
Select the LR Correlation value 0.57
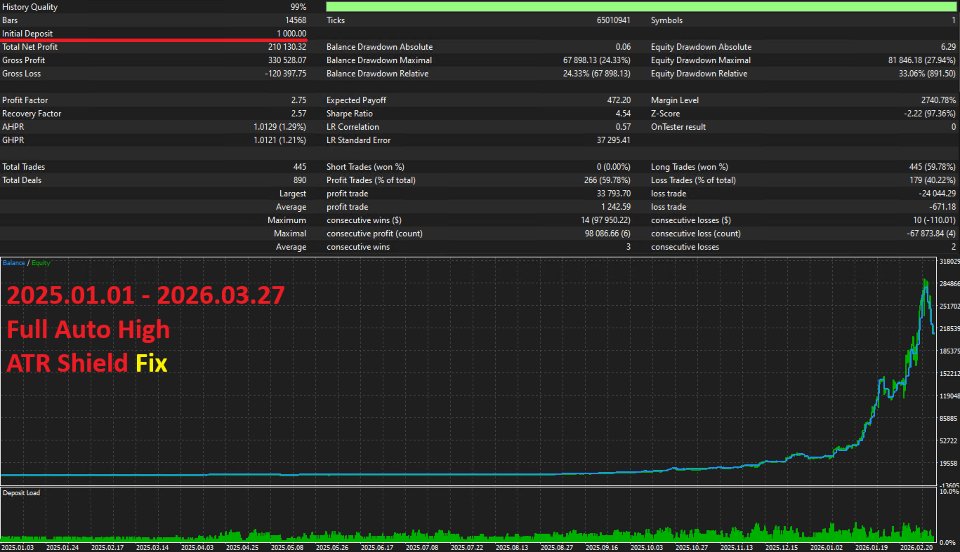[623, 127]
